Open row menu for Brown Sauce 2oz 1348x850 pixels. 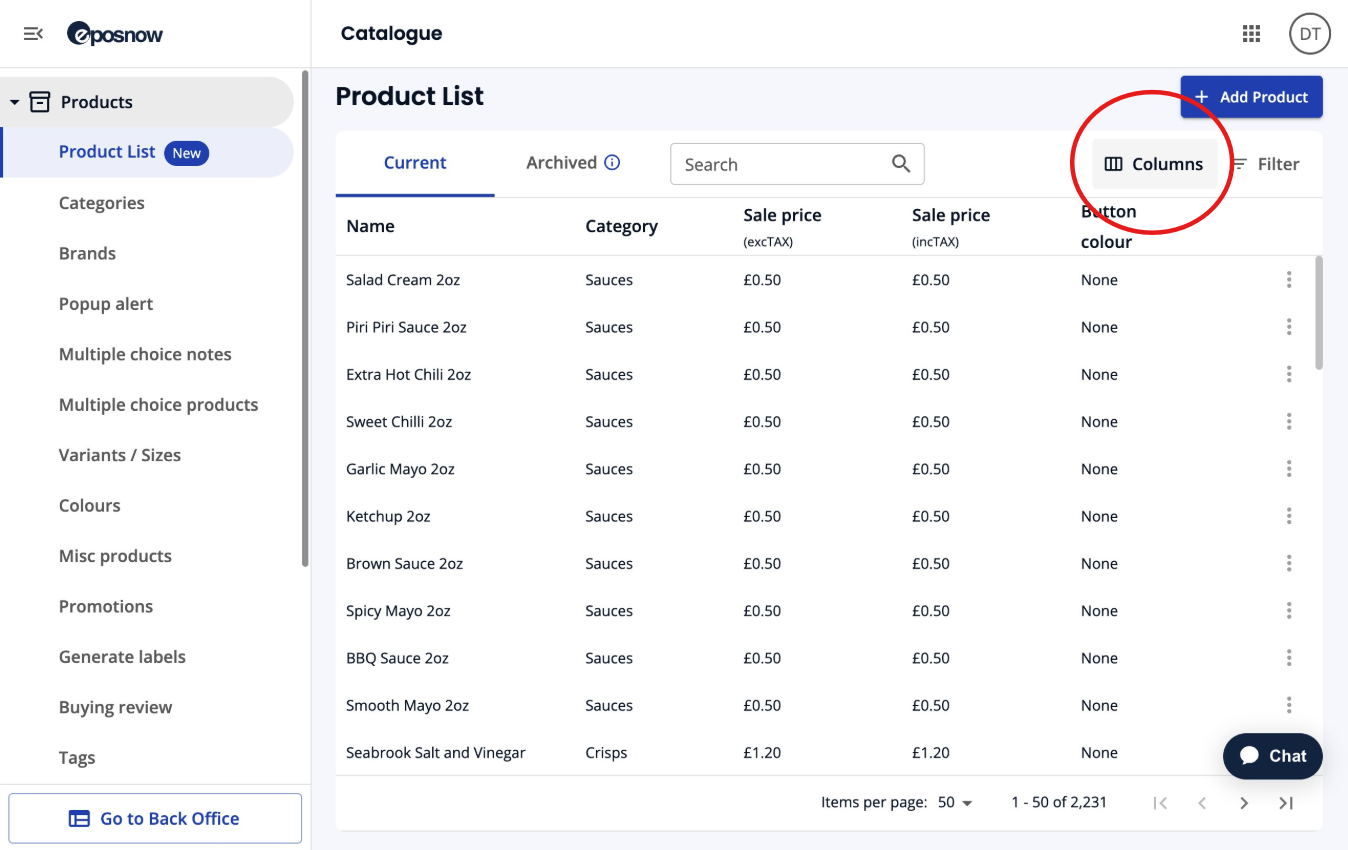[x=1289, y=563]
